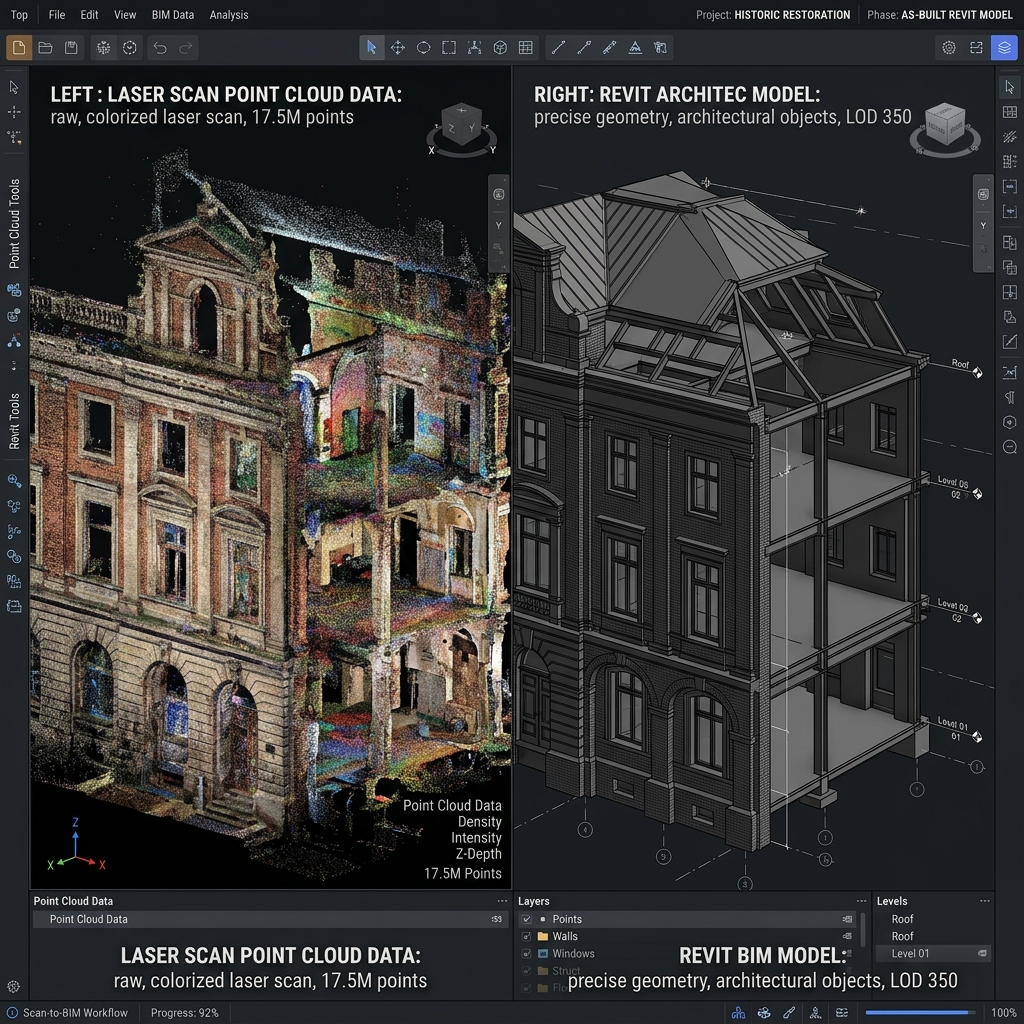The image size is (1024, 1024).
Task: Click the Y axis button in right viewport
Action: (983, 225)
